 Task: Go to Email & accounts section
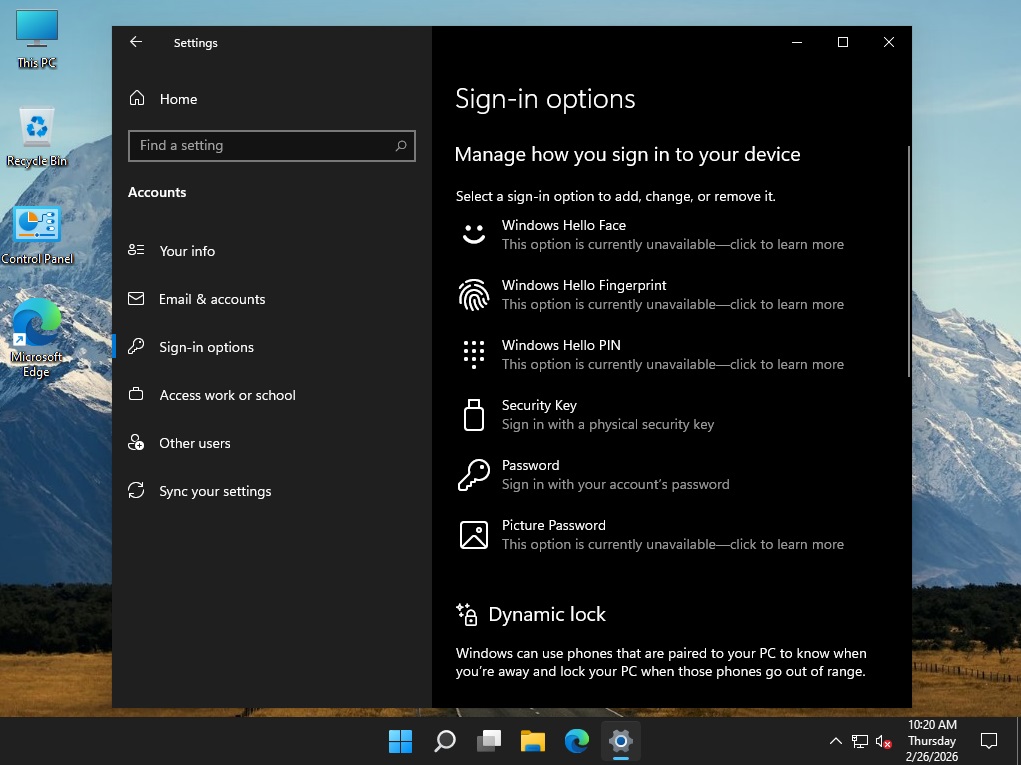click(x=212, y=299)
